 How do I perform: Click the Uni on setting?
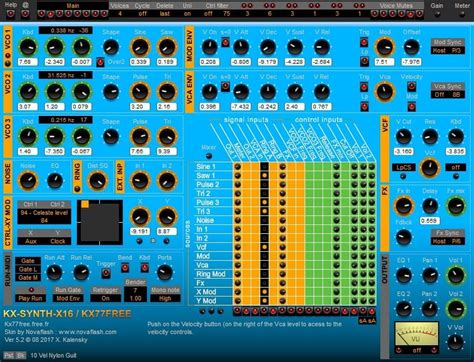187,14
